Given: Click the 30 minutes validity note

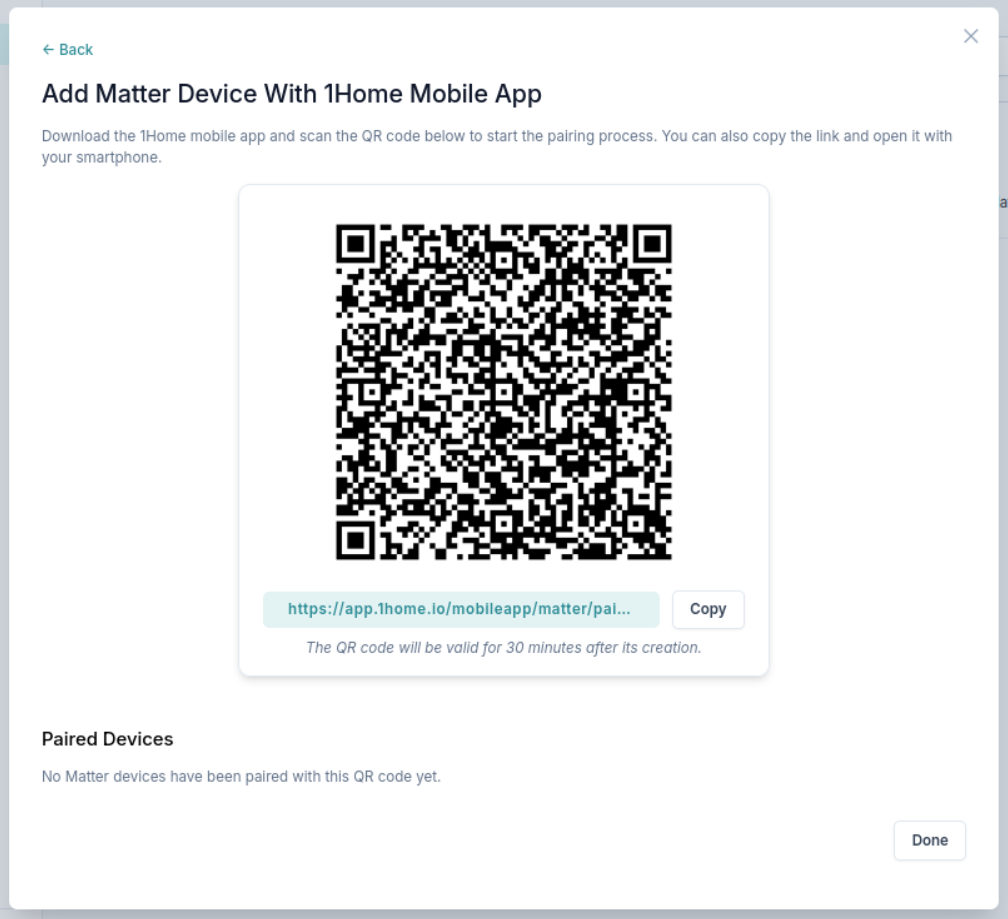Looking at the screenshot, I should click(x=503, y=647).
